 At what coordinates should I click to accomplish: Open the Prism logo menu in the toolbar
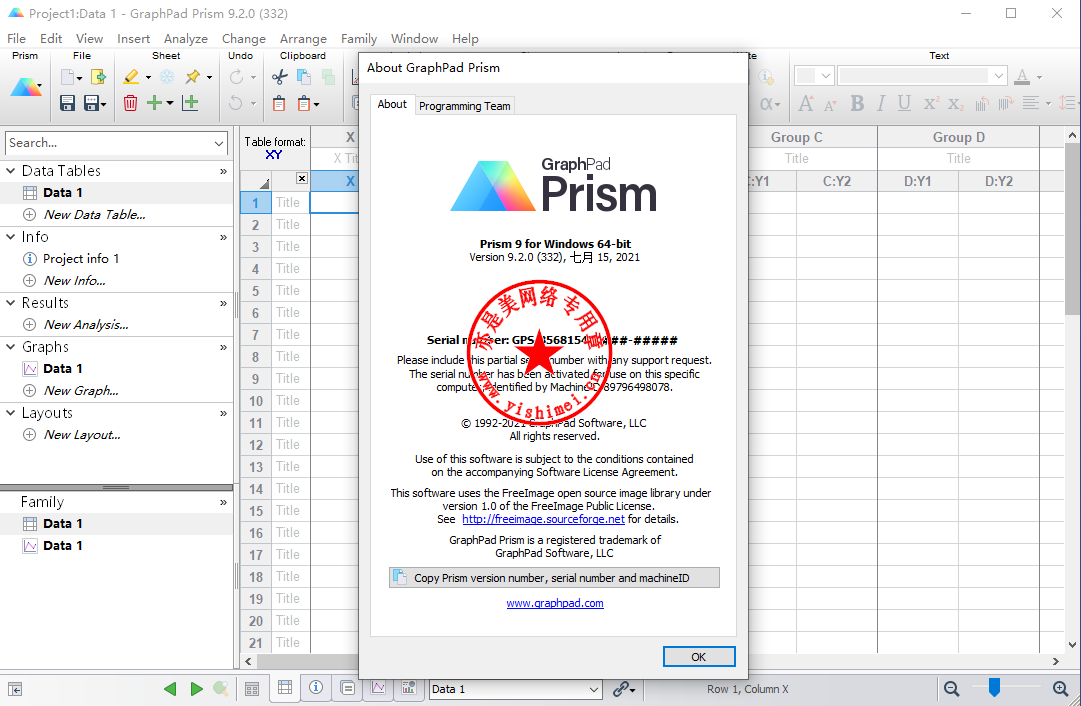(x=26, y=87)
